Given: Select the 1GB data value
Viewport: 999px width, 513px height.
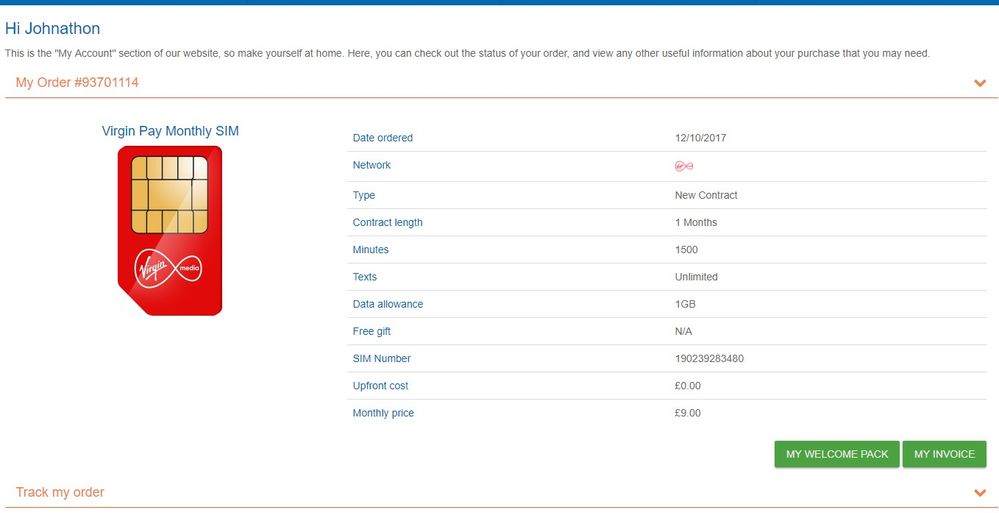Looking at the screenshot, I should click(685, 305).
